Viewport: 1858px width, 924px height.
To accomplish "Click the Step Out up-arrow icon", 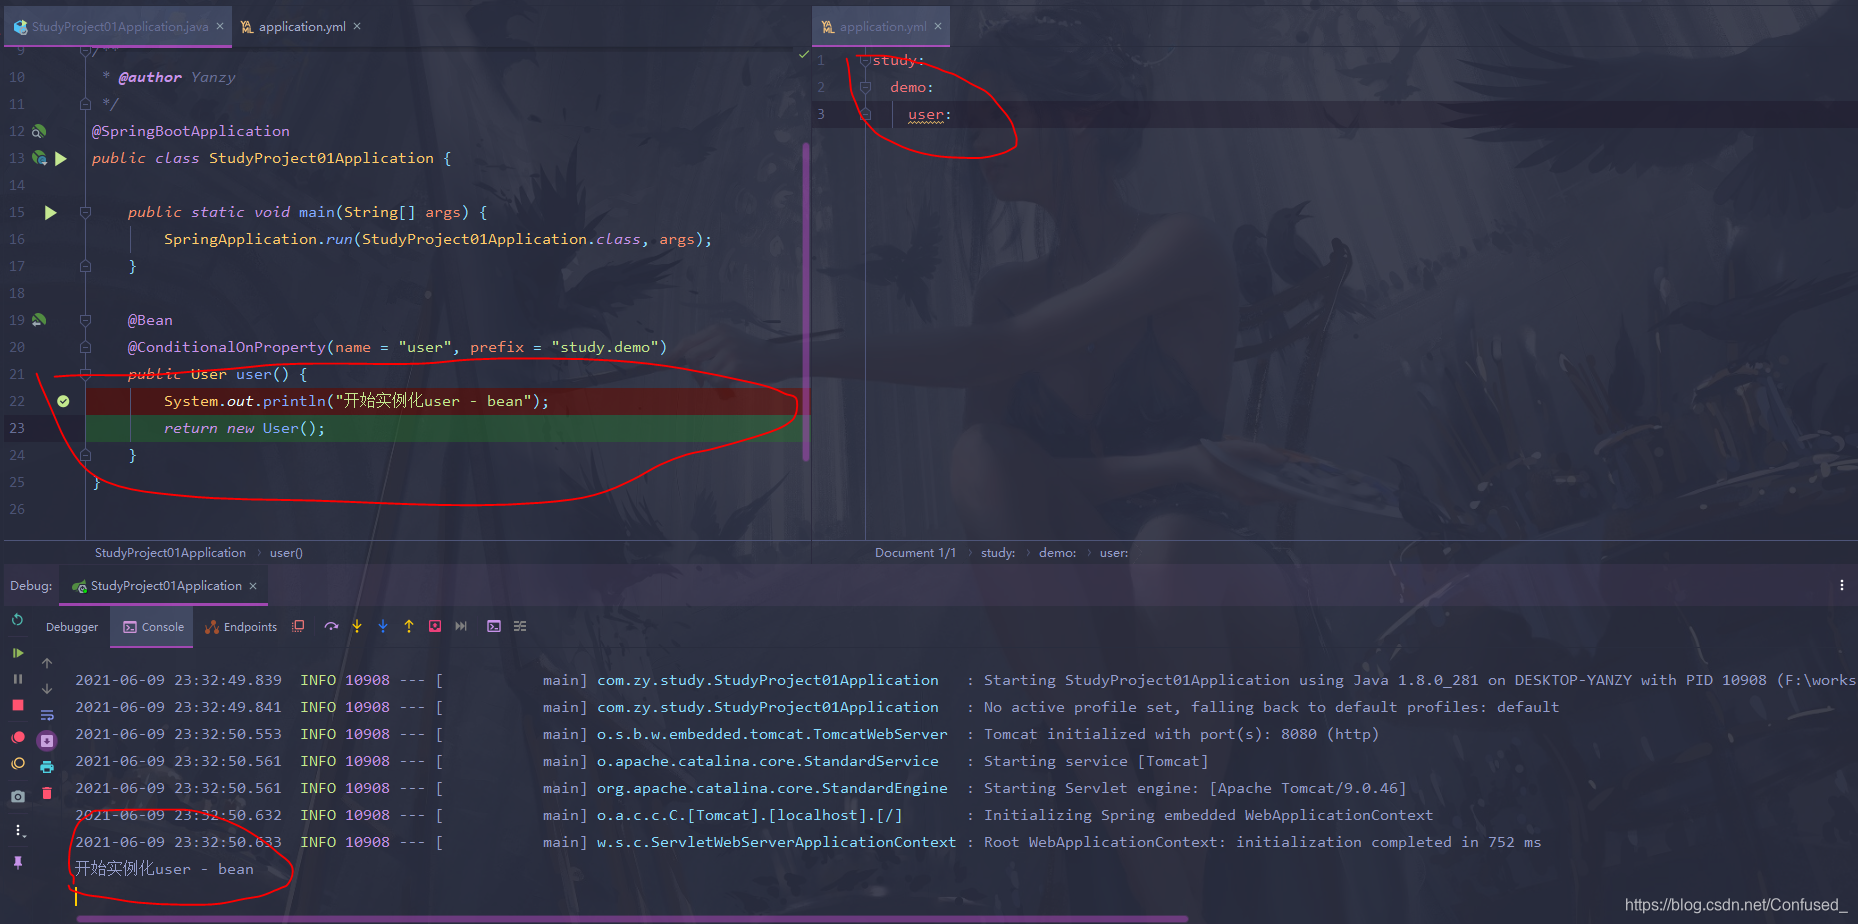I will (409, 626).
